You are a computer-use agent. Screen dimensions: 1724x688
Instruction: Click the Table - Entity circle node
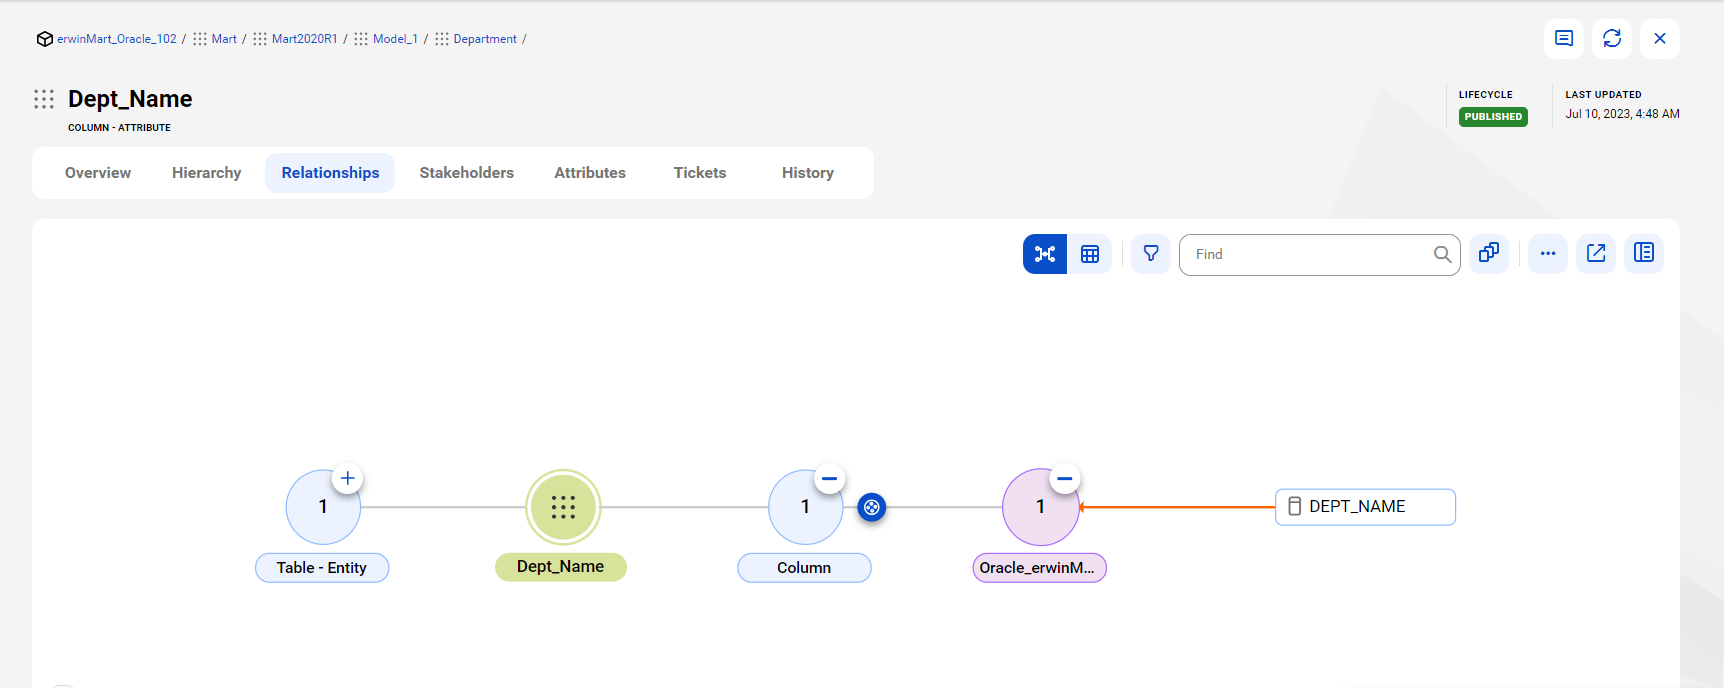point(323,507)
